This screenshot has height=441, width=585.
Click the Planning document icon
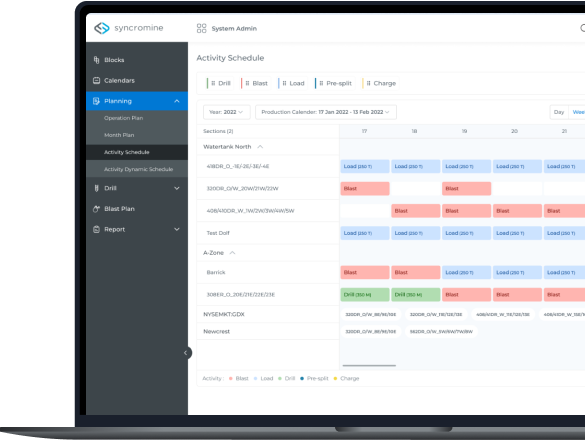pos(96,101)
